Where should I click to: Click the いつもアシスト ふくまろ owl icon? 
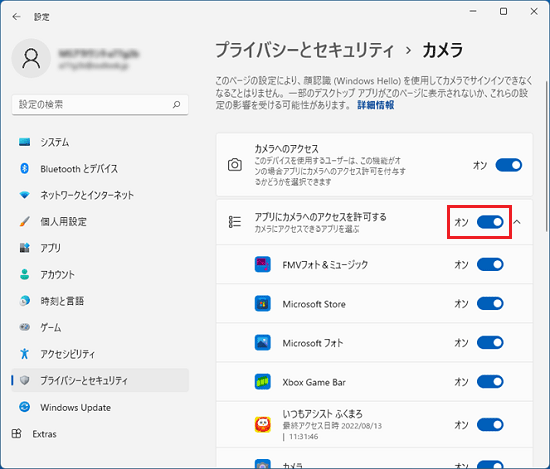[x=262, y=425]
